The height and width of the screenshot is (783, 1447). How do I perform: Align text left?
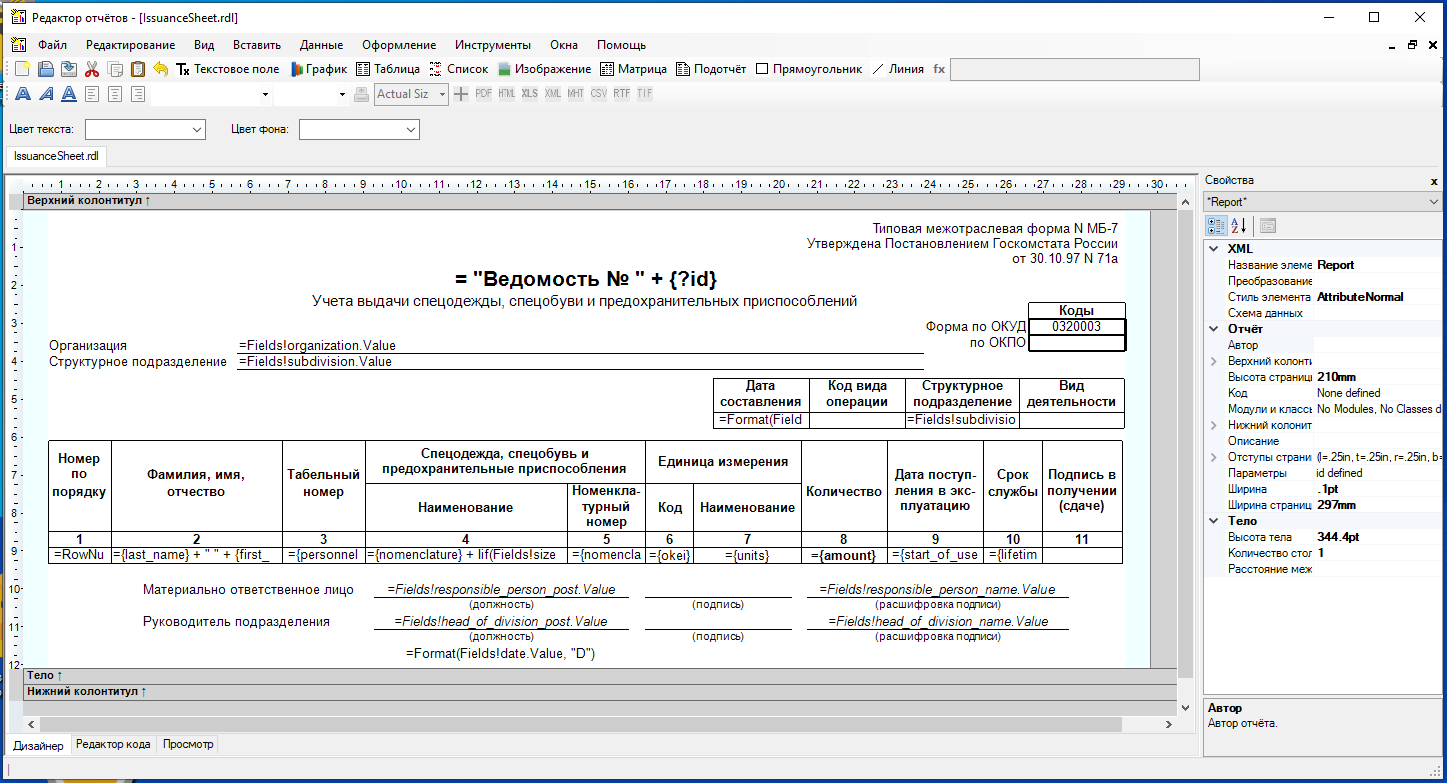[x=92, y=94]
